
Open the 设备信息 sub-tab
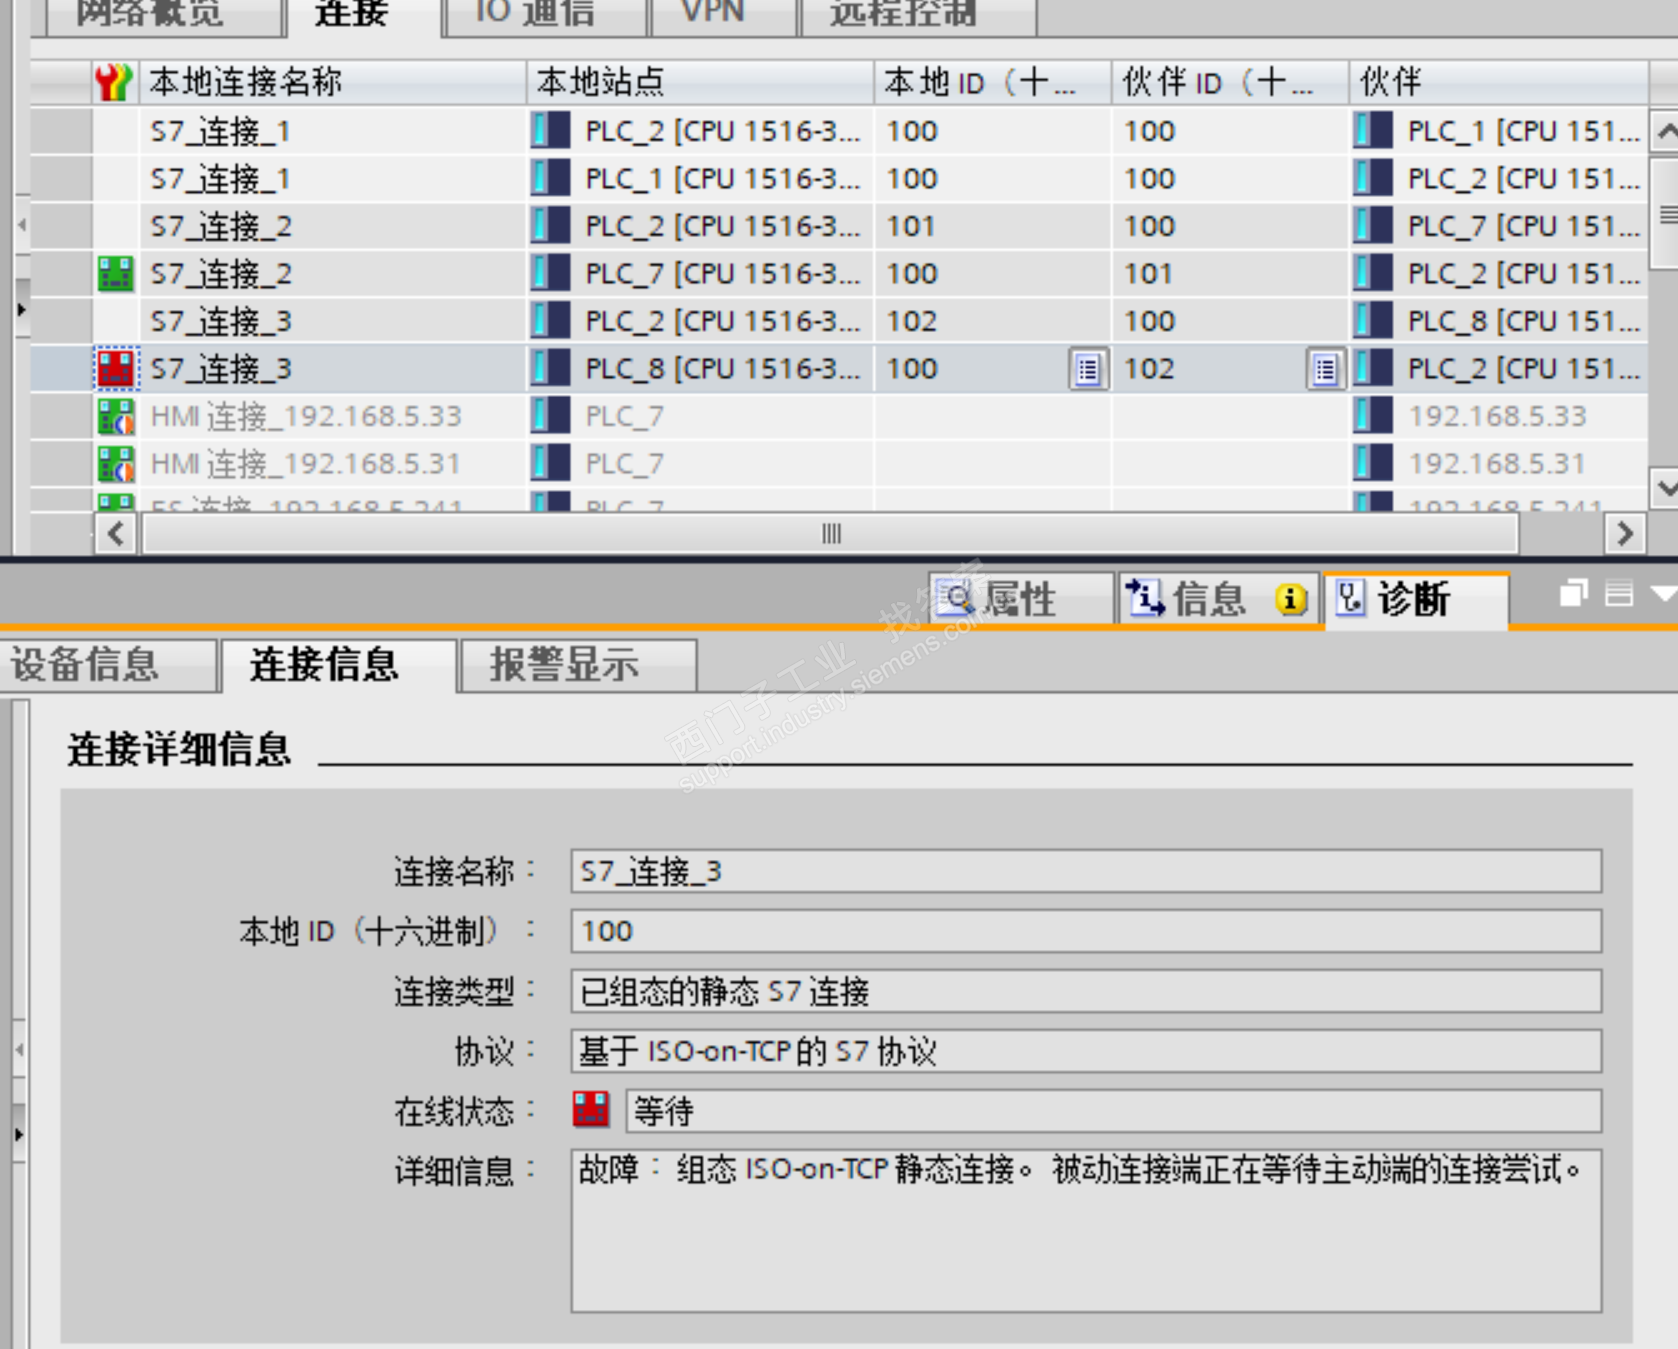click(x=108, y=664)
